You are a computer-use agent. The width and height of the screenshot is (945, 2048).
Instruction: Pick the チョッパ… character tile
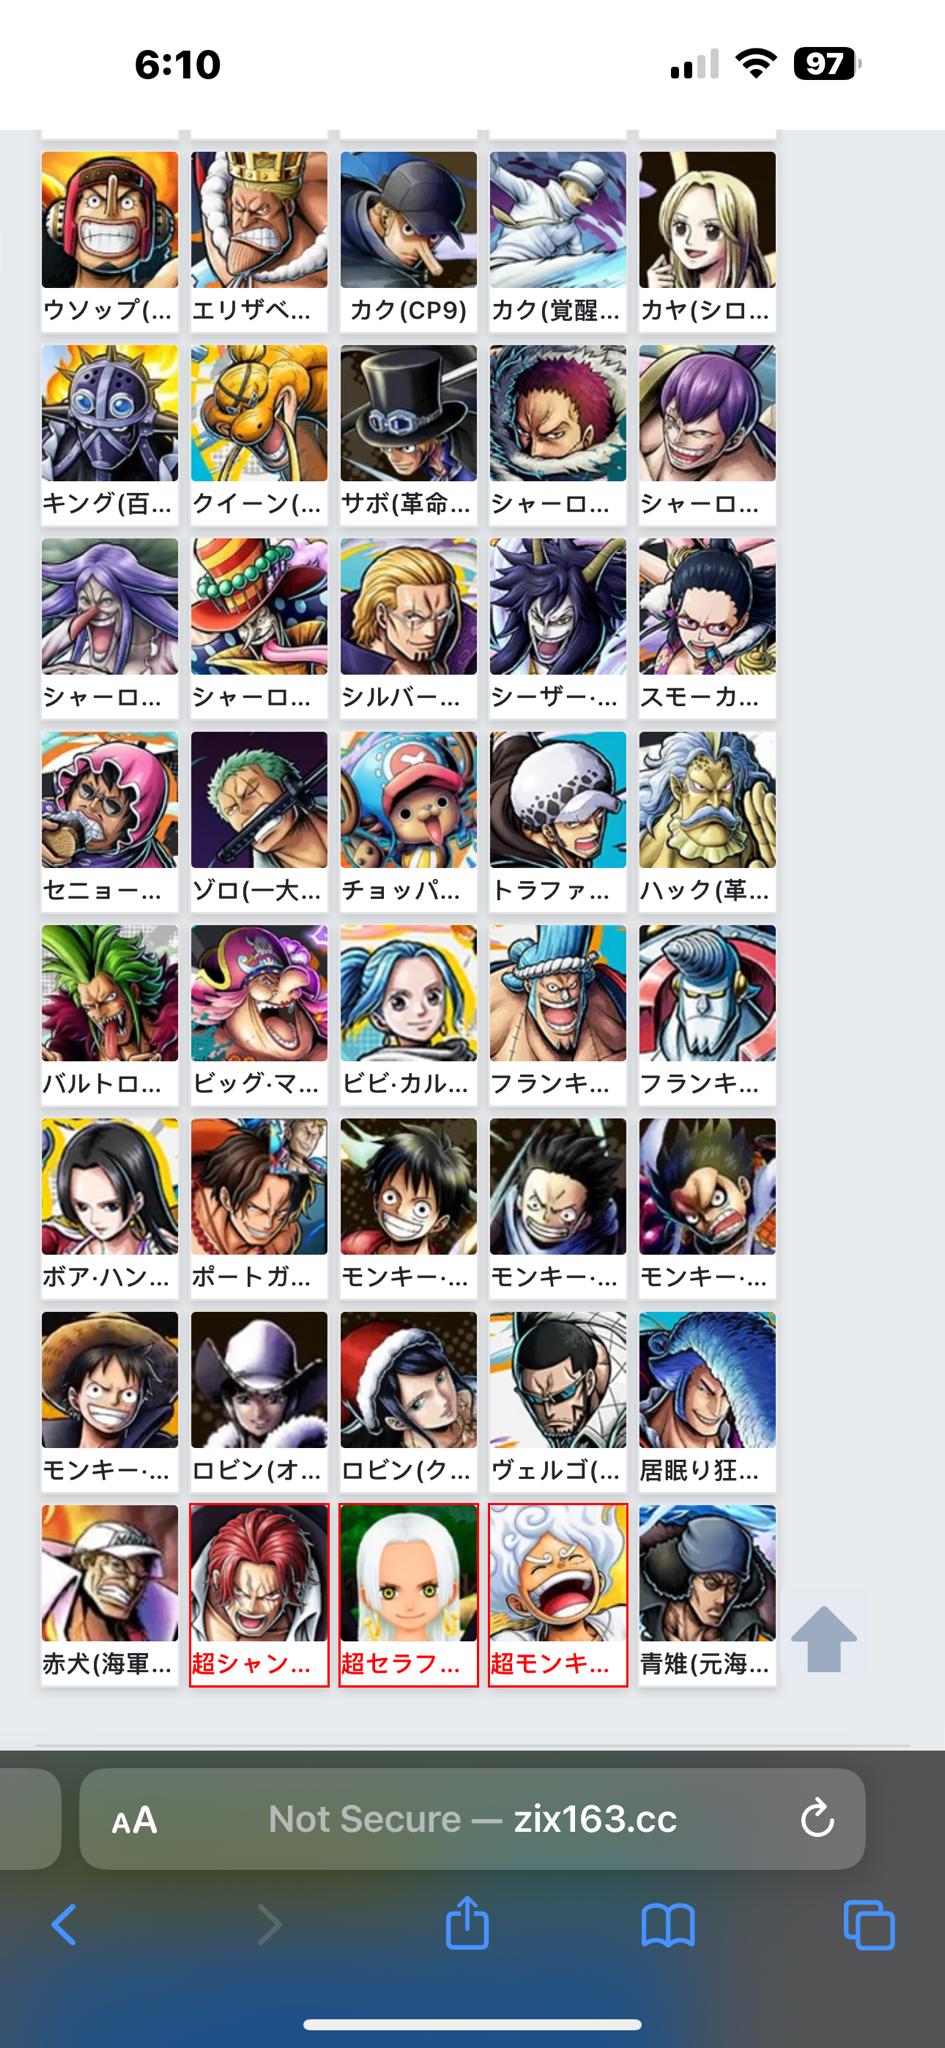coord(408,821)
